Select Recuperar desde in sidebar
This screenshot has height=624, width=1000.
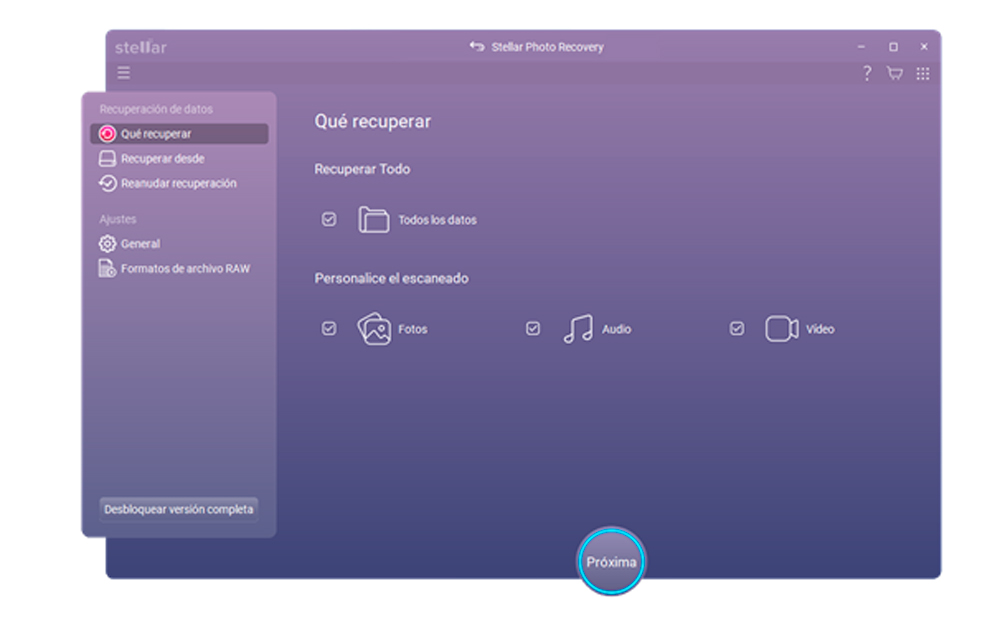tap(163, 159)
